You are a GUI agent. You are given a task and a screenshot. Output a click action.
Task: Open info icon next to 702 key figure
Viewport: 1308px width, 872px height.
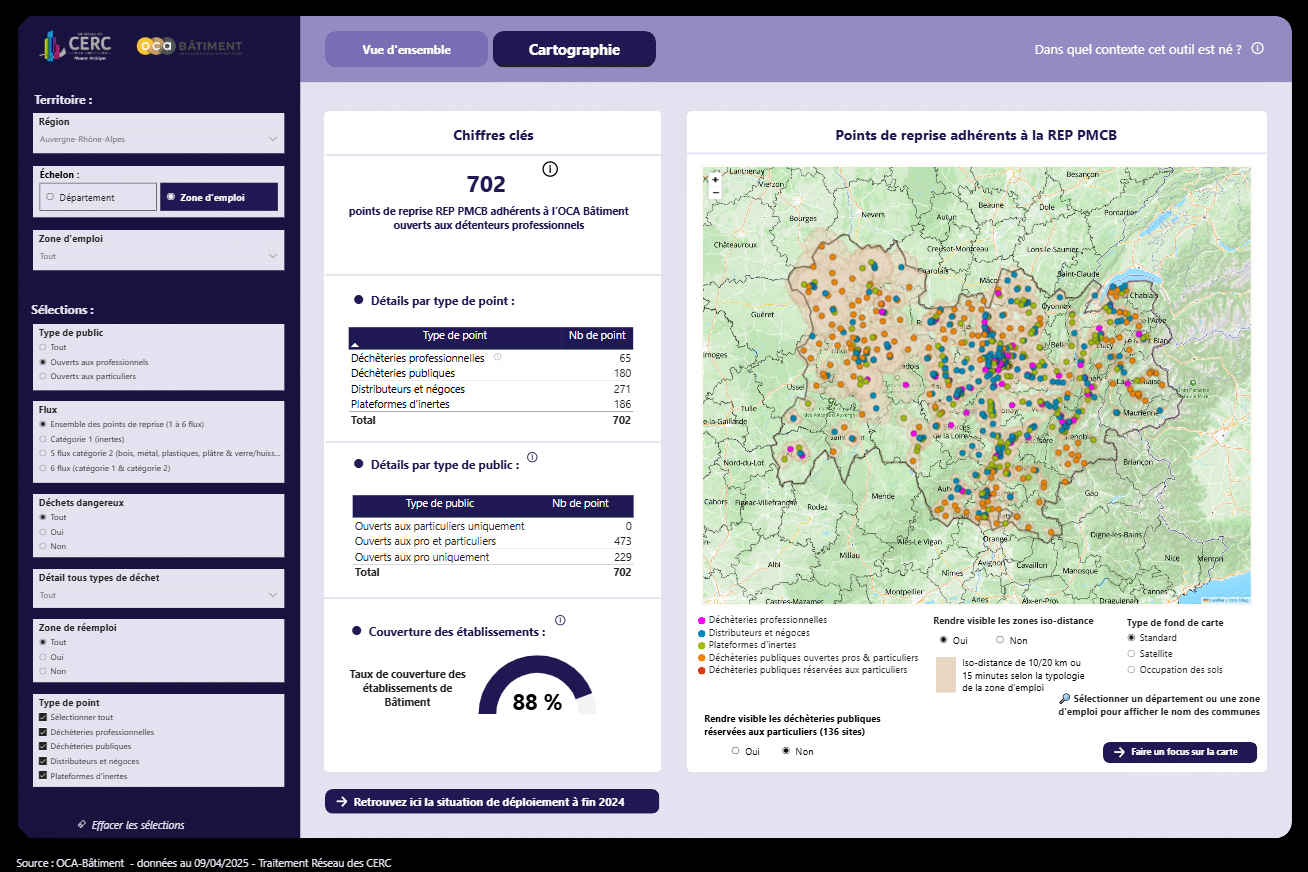coord(550,169)
